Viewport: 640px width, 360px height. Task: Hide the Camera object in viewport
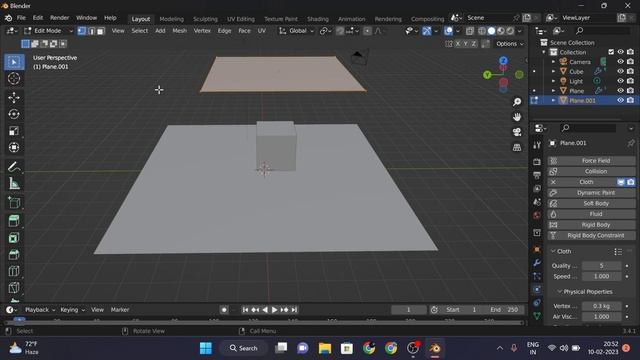[620, 62]
